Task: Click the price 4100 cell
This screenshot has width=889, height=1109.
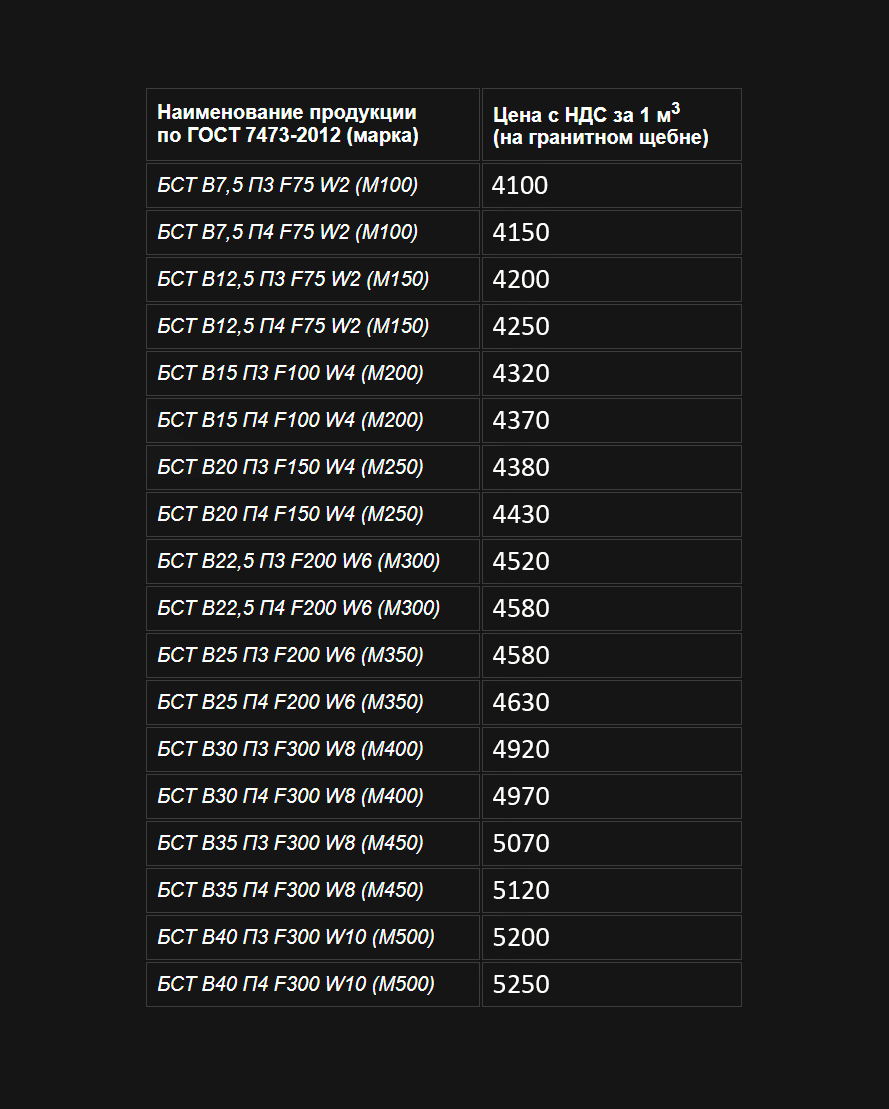Action: (612, 185)
